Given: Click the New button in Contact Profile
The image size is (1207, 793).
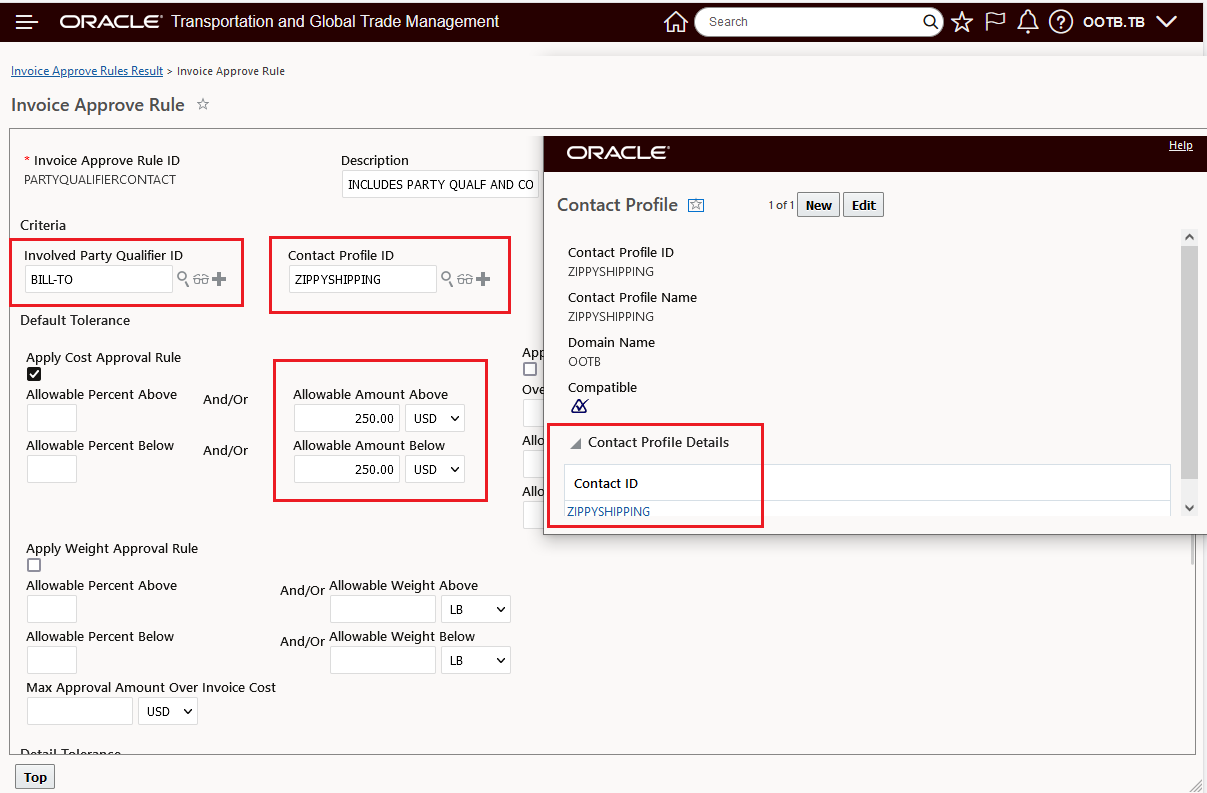Looking at the screenshot, I should click(x=818, y=205).
